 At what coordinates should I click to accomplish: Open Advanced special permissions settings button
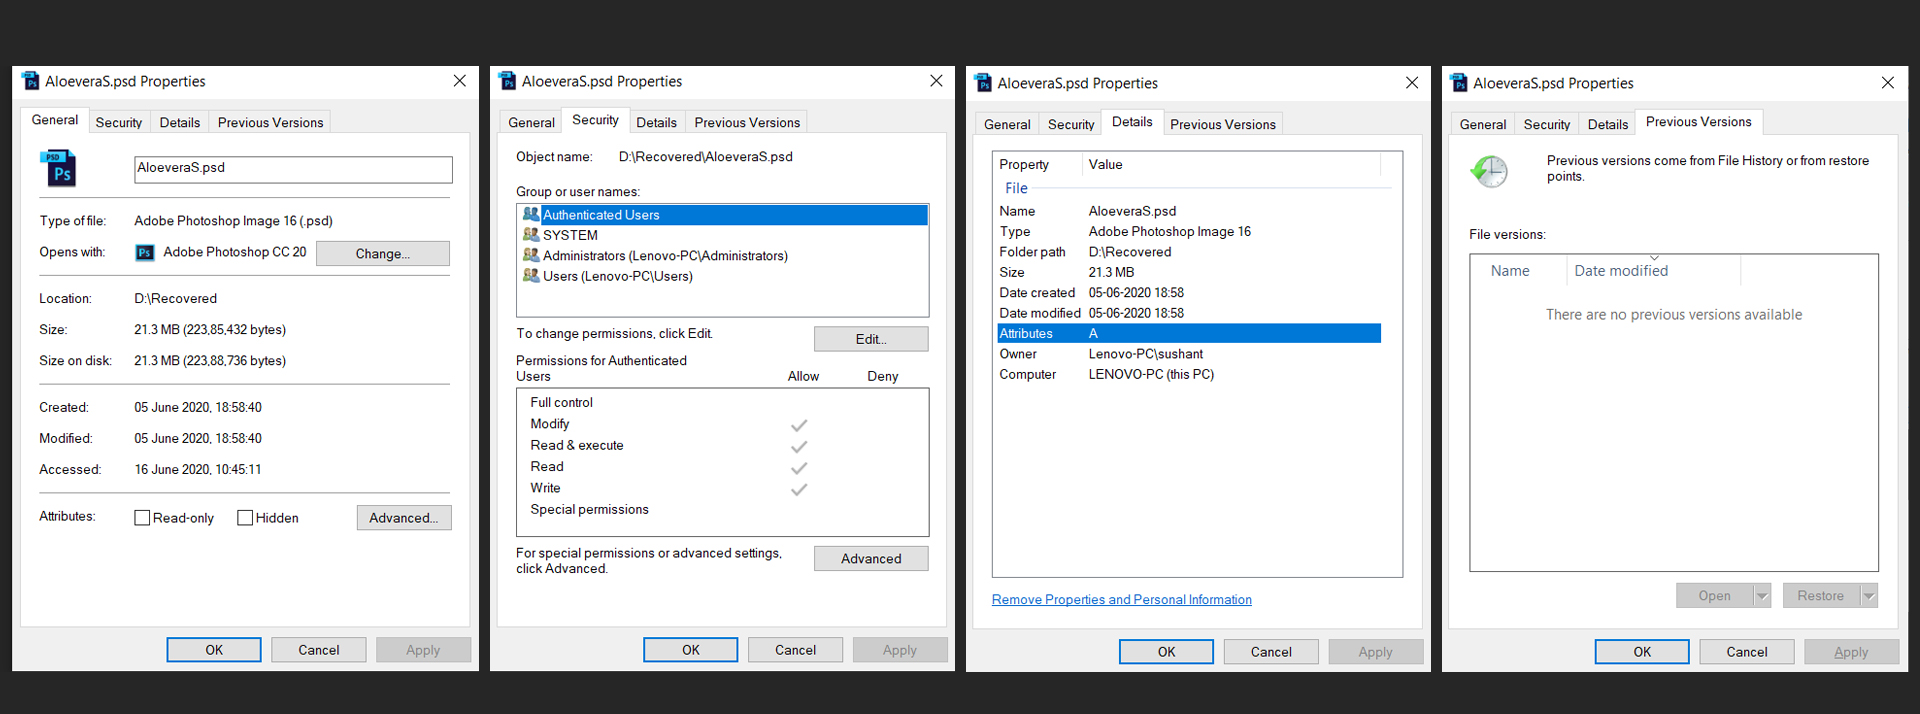tap(871, 559)
